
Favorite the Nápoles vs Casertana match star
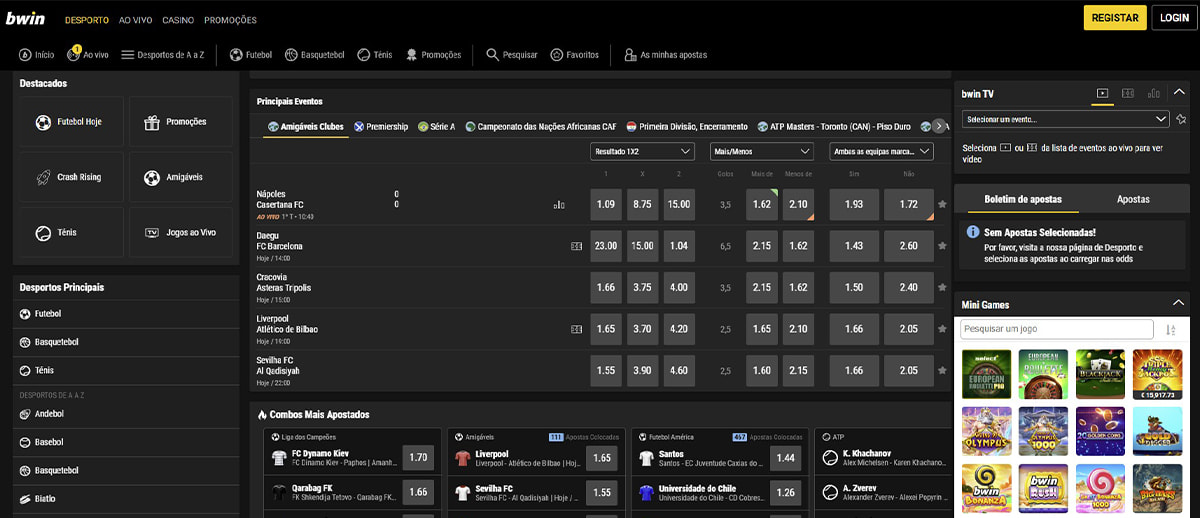tap(942, 204)
